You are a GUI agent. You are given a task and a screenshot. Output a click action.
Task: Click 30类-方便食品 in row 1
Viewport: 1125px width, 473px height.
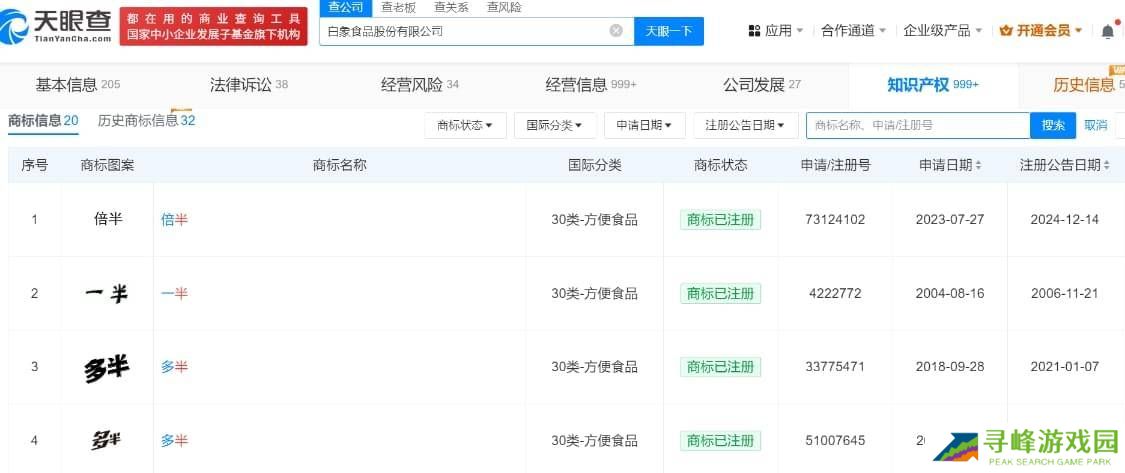coord(594,220)
